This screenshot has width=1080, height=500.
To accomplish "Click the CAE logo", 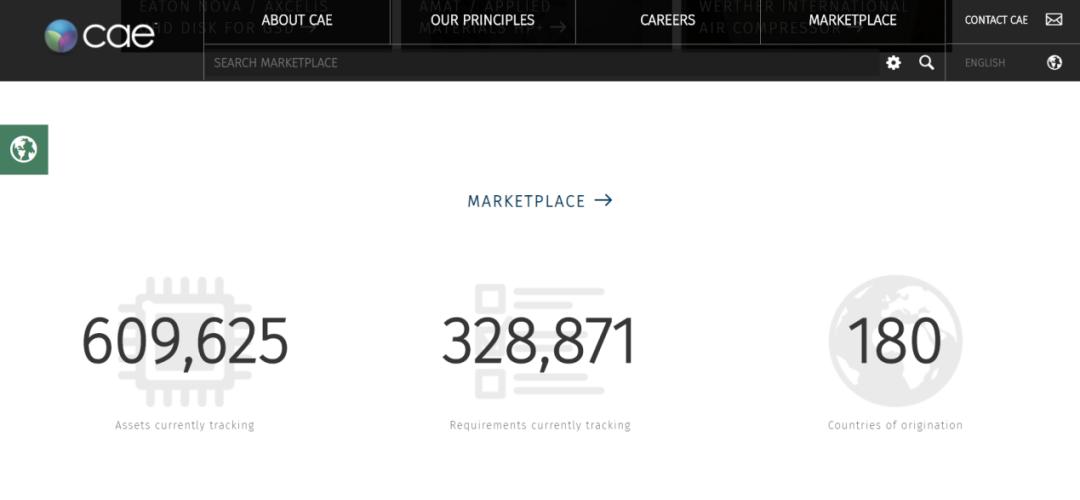I will pyautogui.click(x=100, y=36).
